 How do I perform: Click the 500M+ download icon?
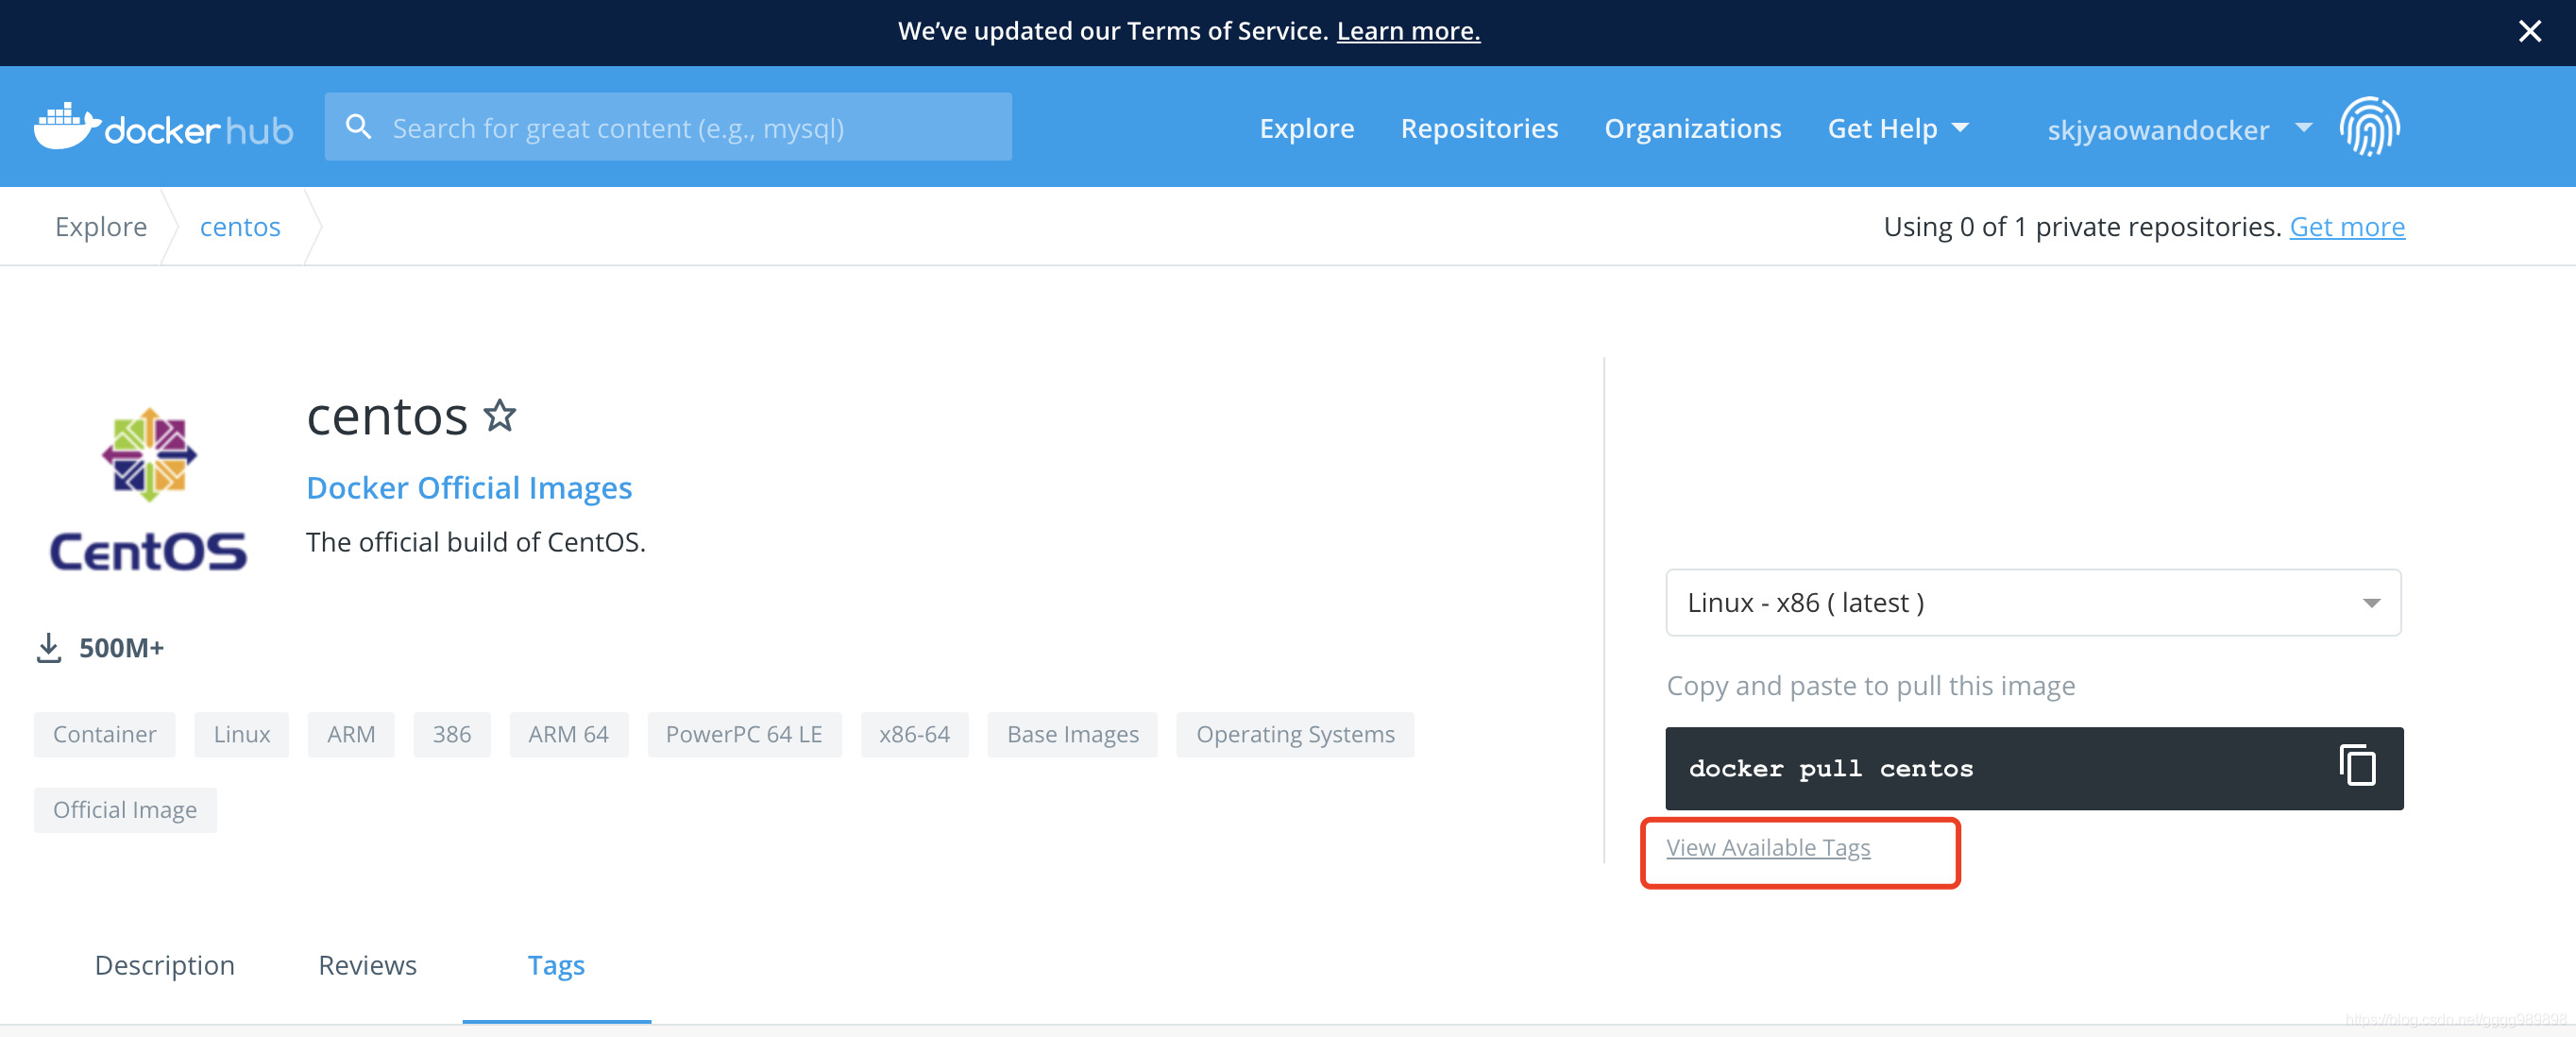point(48,648)
